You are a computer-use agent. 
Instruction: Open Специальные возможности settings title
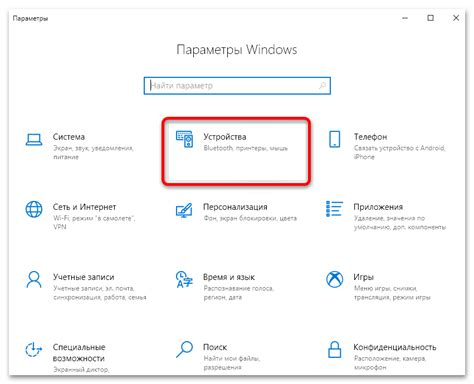coord(79,353)
